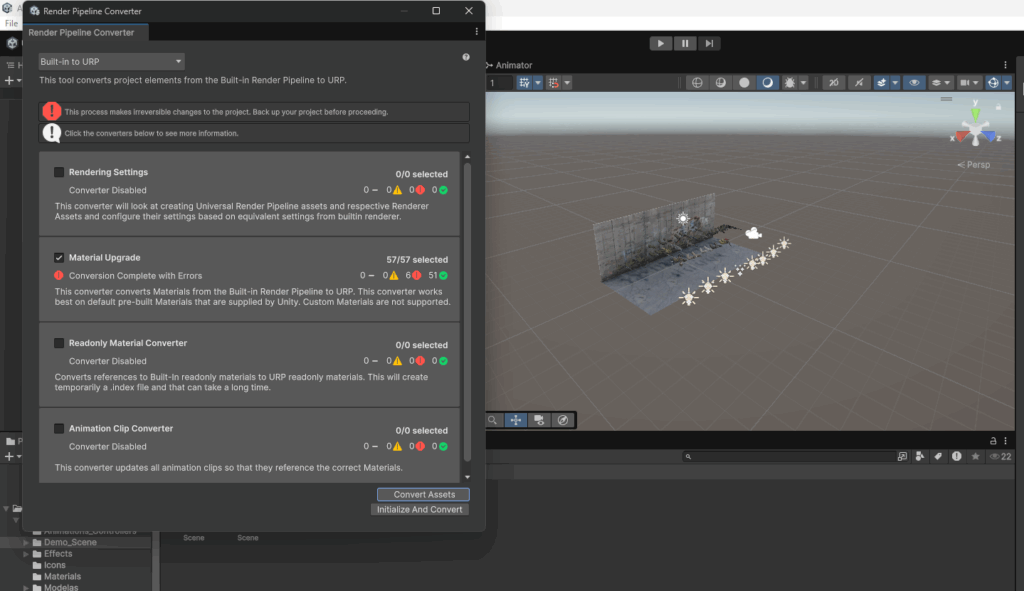Expand the Demo_Scene folder
This screenshot has width=1024, height=591.
pyautogui.click(x=26, y=543)
